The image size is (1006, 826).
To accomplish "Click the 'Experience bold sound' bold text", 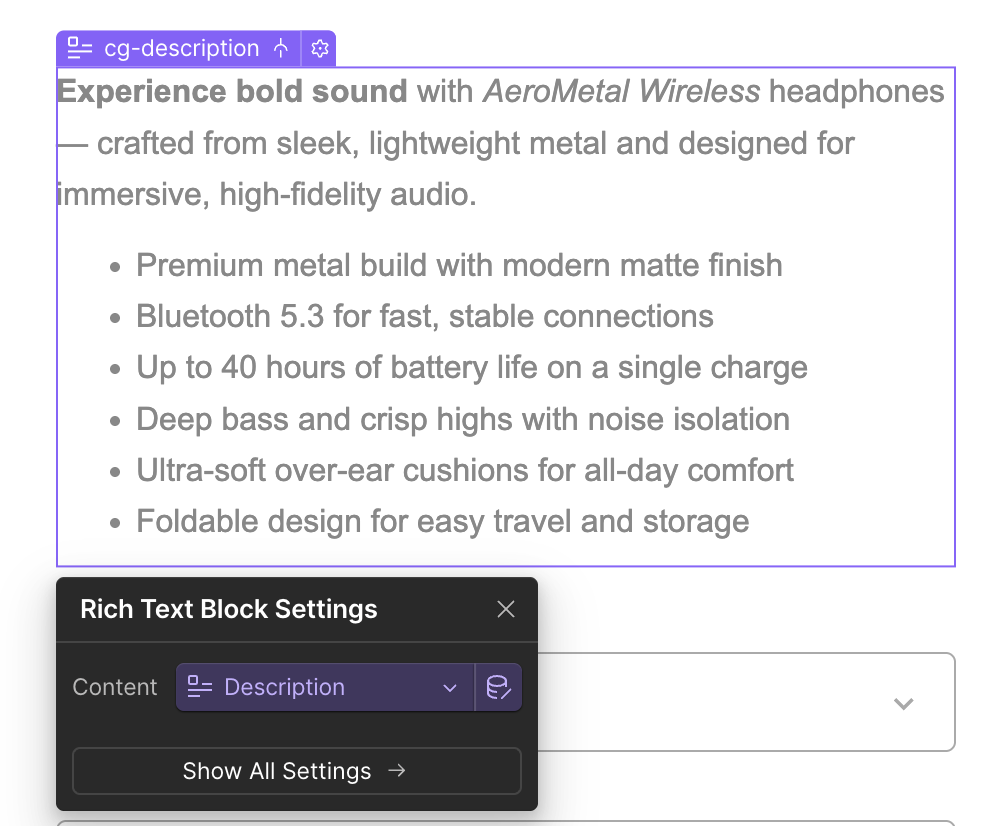I will coord(232,91).
